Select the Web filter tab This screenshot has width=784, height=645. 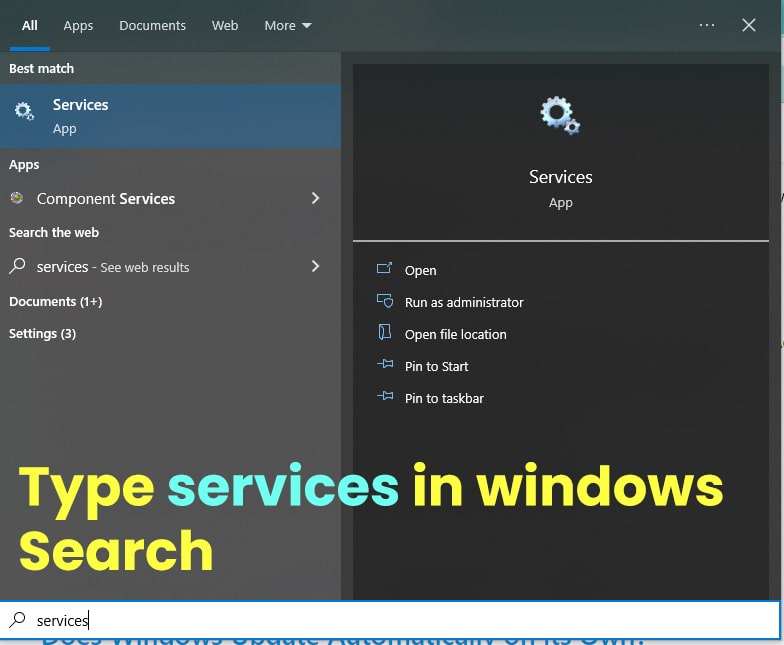pyautogui.click(x=225, y=25)
